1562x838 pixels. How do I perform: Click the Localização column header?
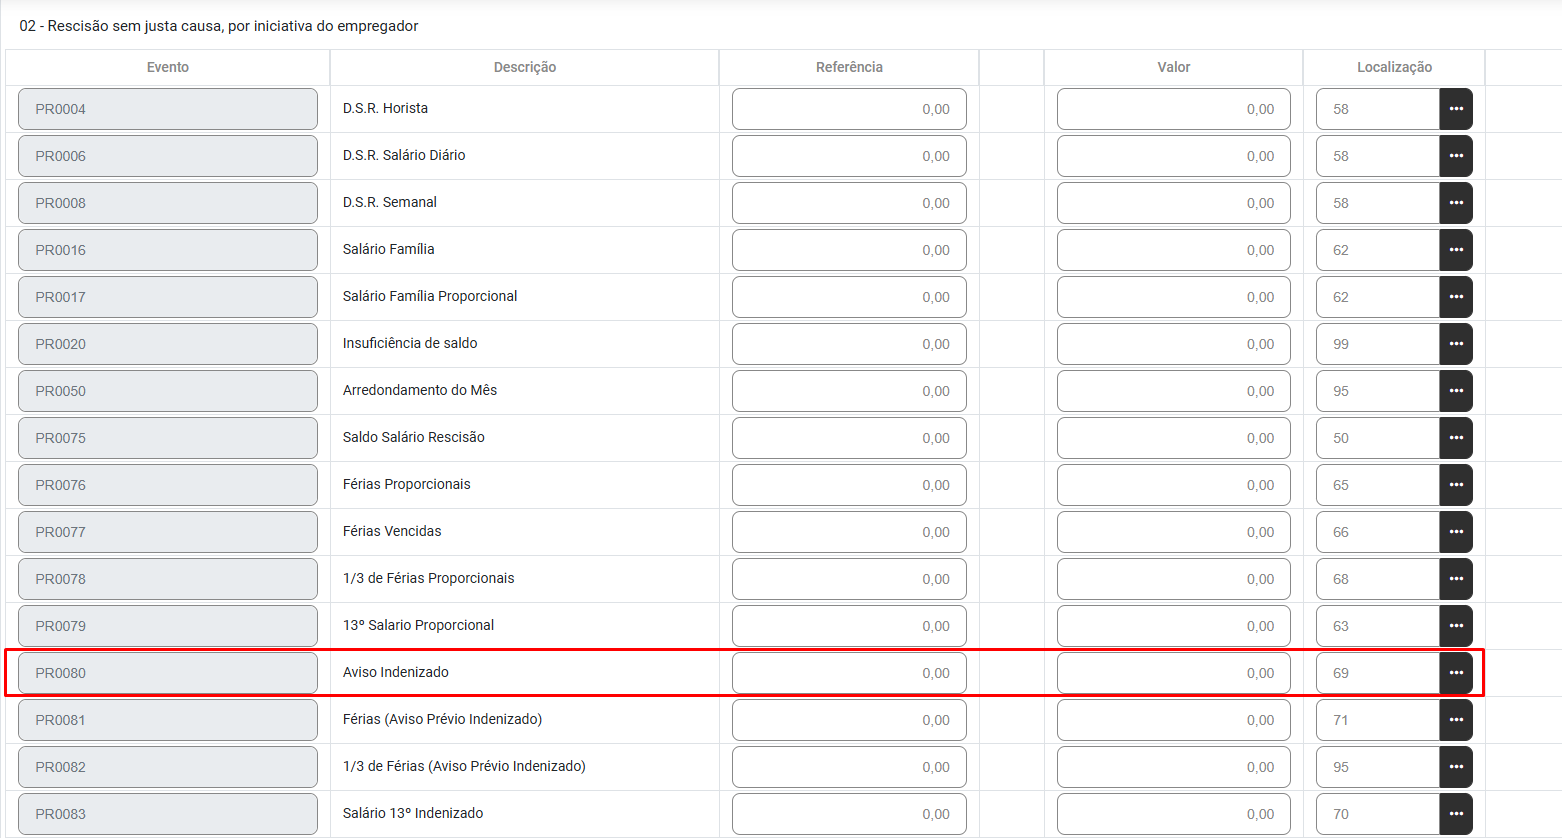(1393, 67)
